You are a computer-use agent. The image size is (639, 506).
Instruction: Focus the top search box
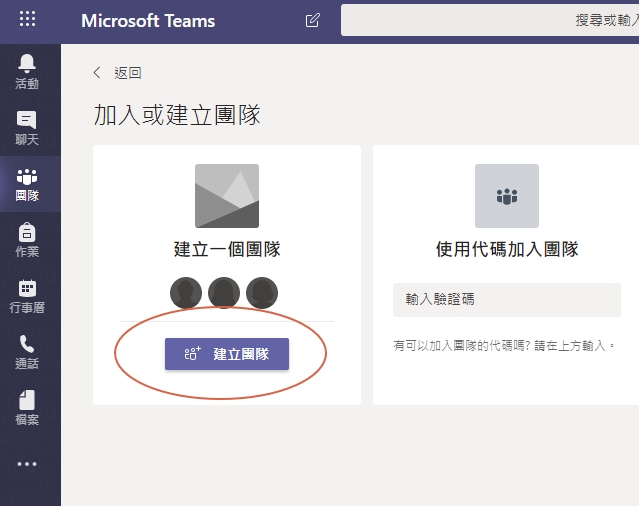pyautogui.click(x=490, y=20)
